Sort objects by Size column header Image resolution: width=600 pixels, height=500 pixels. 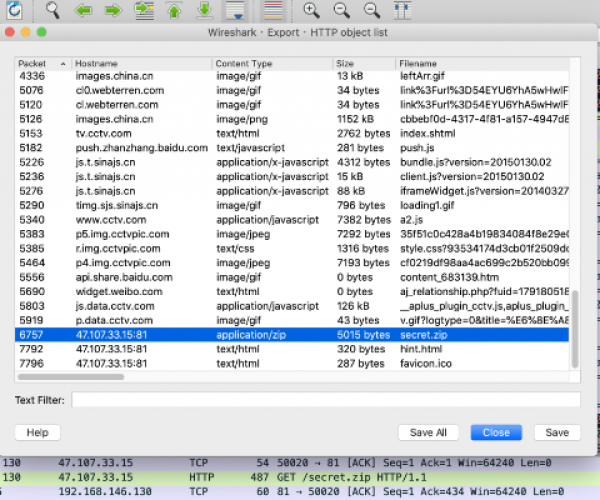pyautogui.click(x=362, y=63)
